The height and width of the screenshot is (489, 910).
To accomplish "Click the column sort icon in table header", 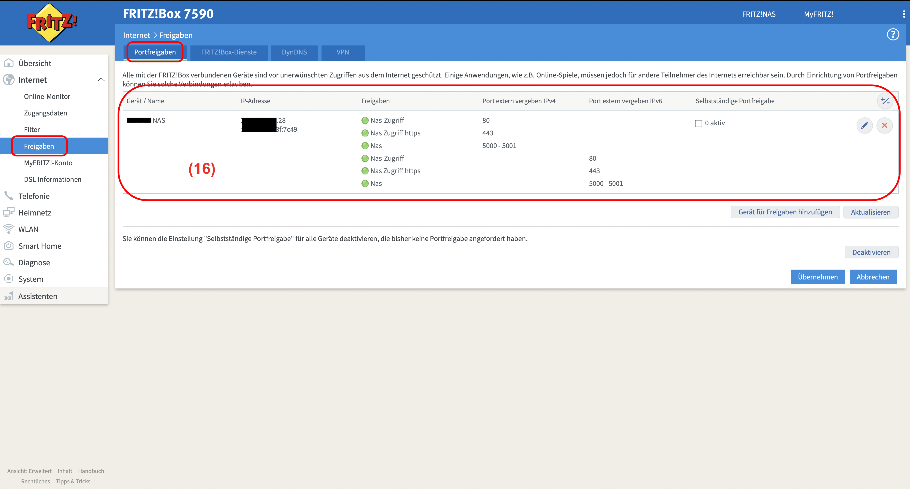I will click(x=884, y=101).
